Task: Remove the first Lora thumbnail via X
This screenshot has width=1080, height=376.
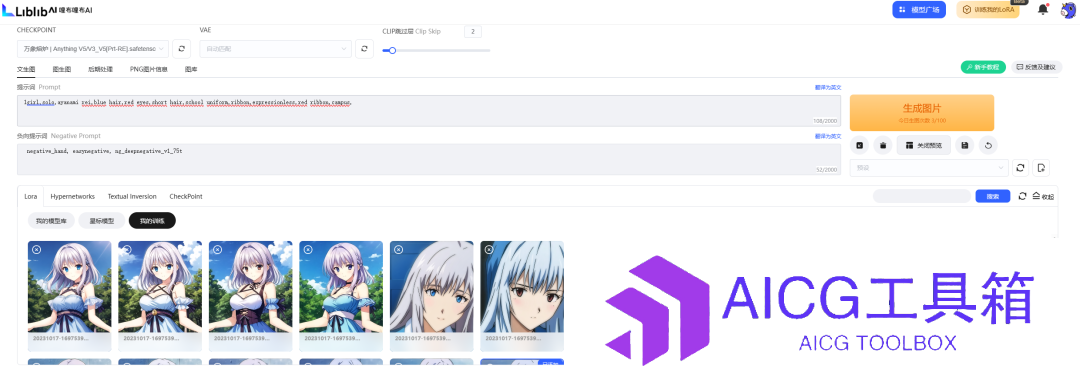Action: pos(37,249)
